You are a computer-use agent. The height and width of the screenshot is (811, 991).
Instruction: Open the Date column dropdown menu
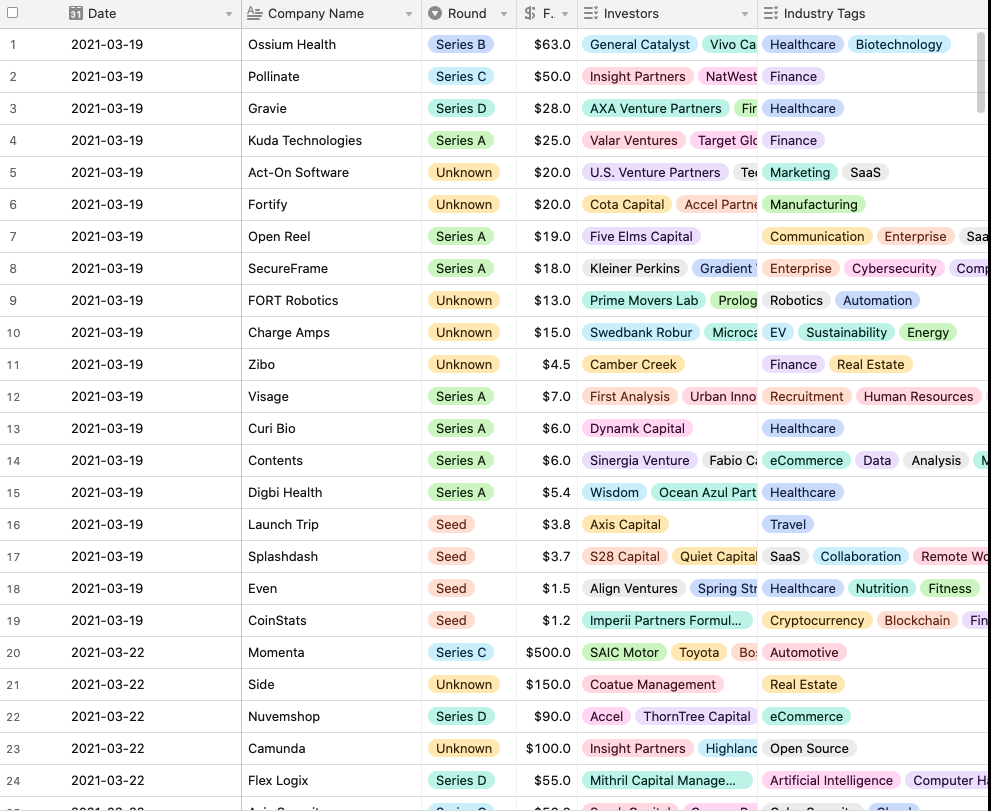coord(228,13)
